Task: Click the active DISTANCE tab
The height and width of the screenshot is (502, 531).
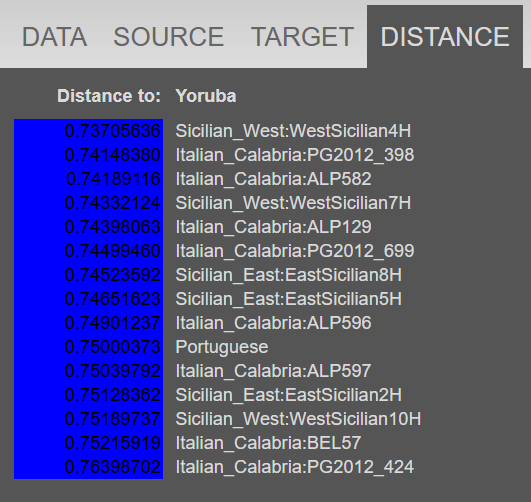Action: [445, 37]
